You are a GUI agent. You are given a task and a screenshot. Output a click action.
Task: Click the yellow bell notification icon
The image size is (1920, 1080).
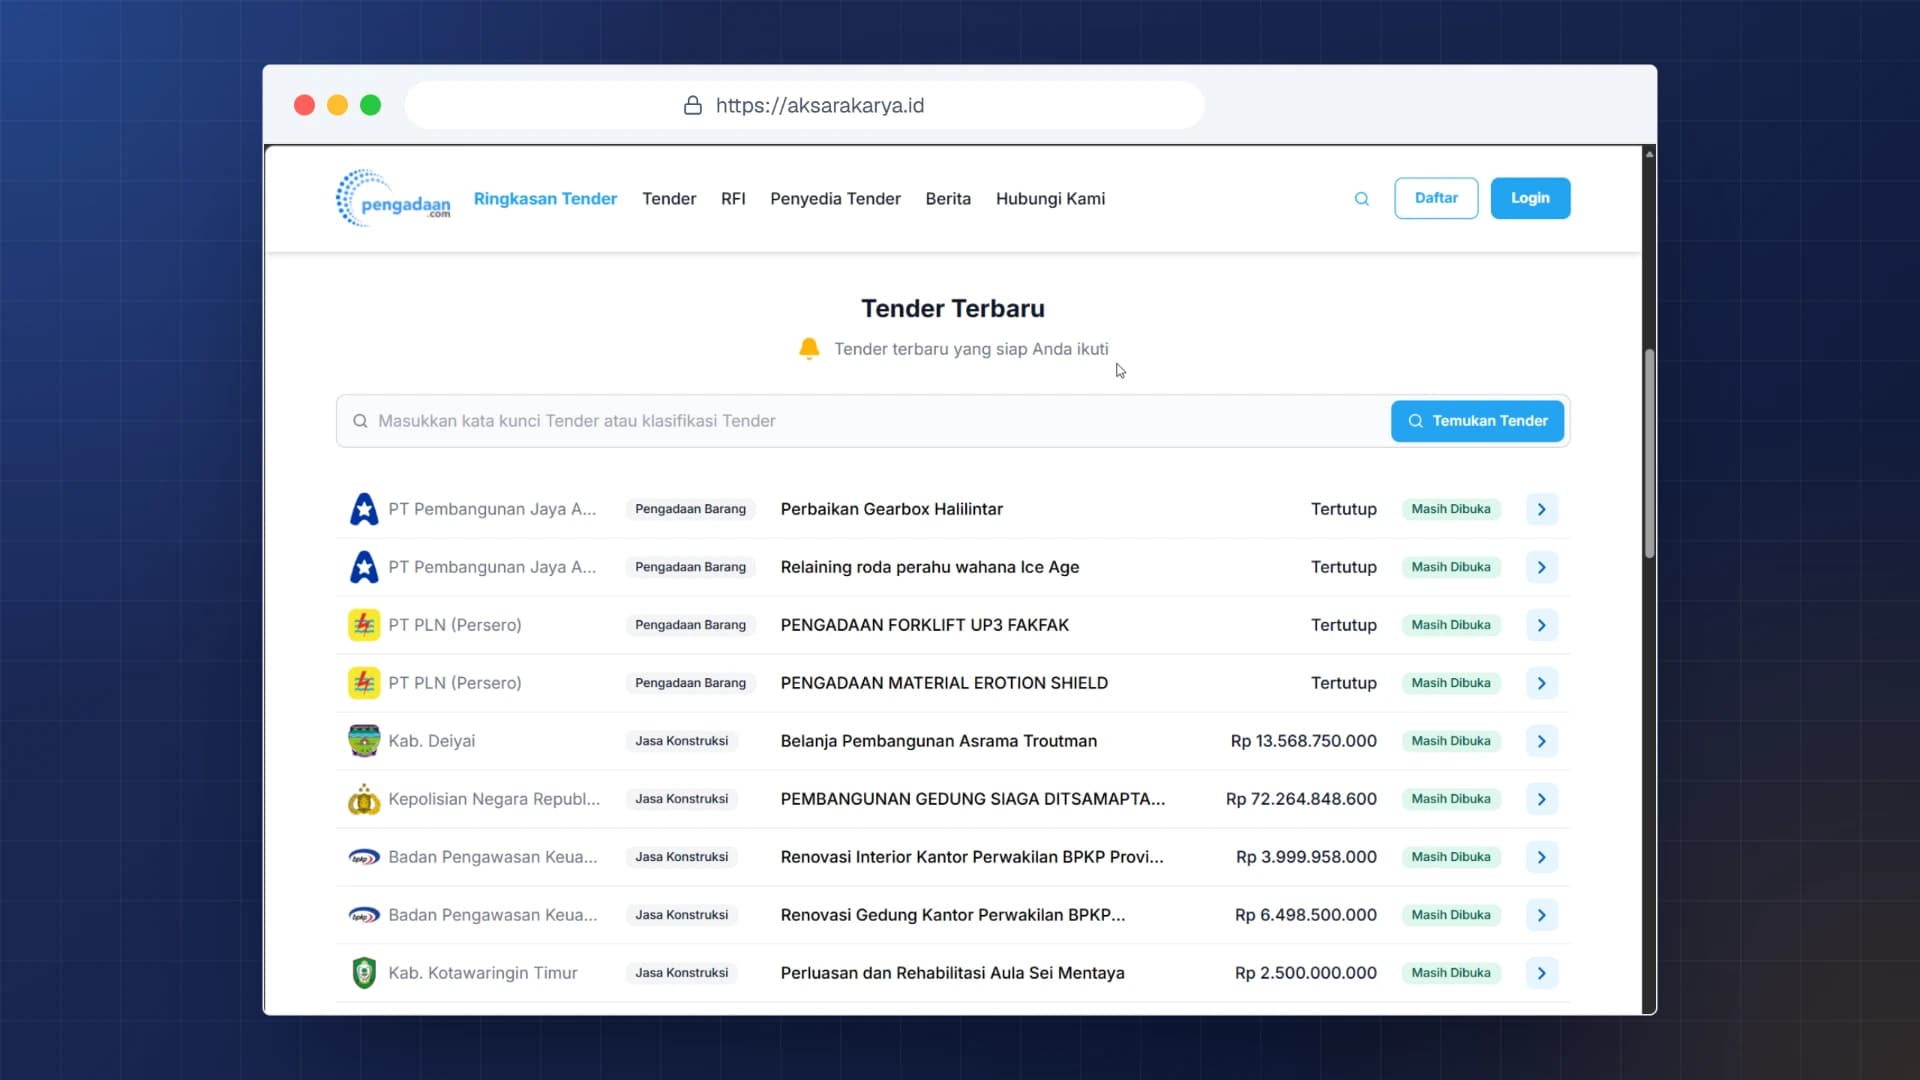tap(809, 348)
